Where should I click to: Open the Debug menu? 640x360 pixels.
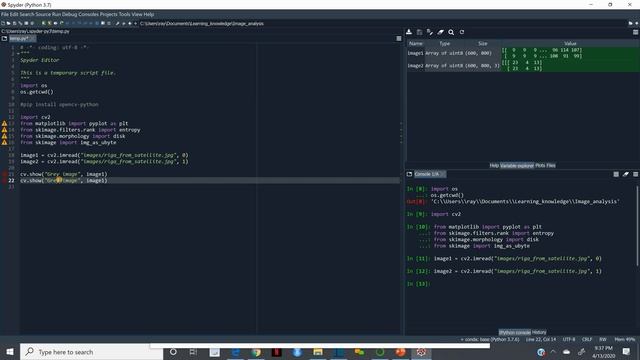69,14
